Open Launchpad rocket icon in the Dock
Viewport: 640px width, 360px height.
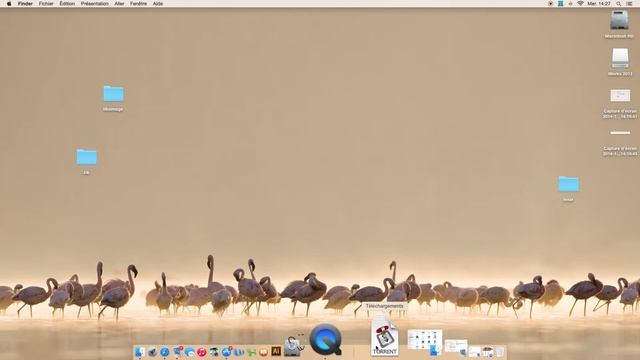[x=152, y=351]
